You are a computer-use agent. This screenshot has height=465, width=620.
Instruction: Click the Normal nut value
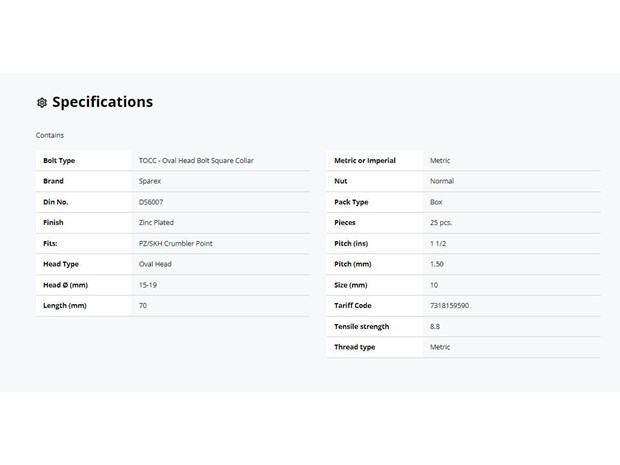[442, 181]
